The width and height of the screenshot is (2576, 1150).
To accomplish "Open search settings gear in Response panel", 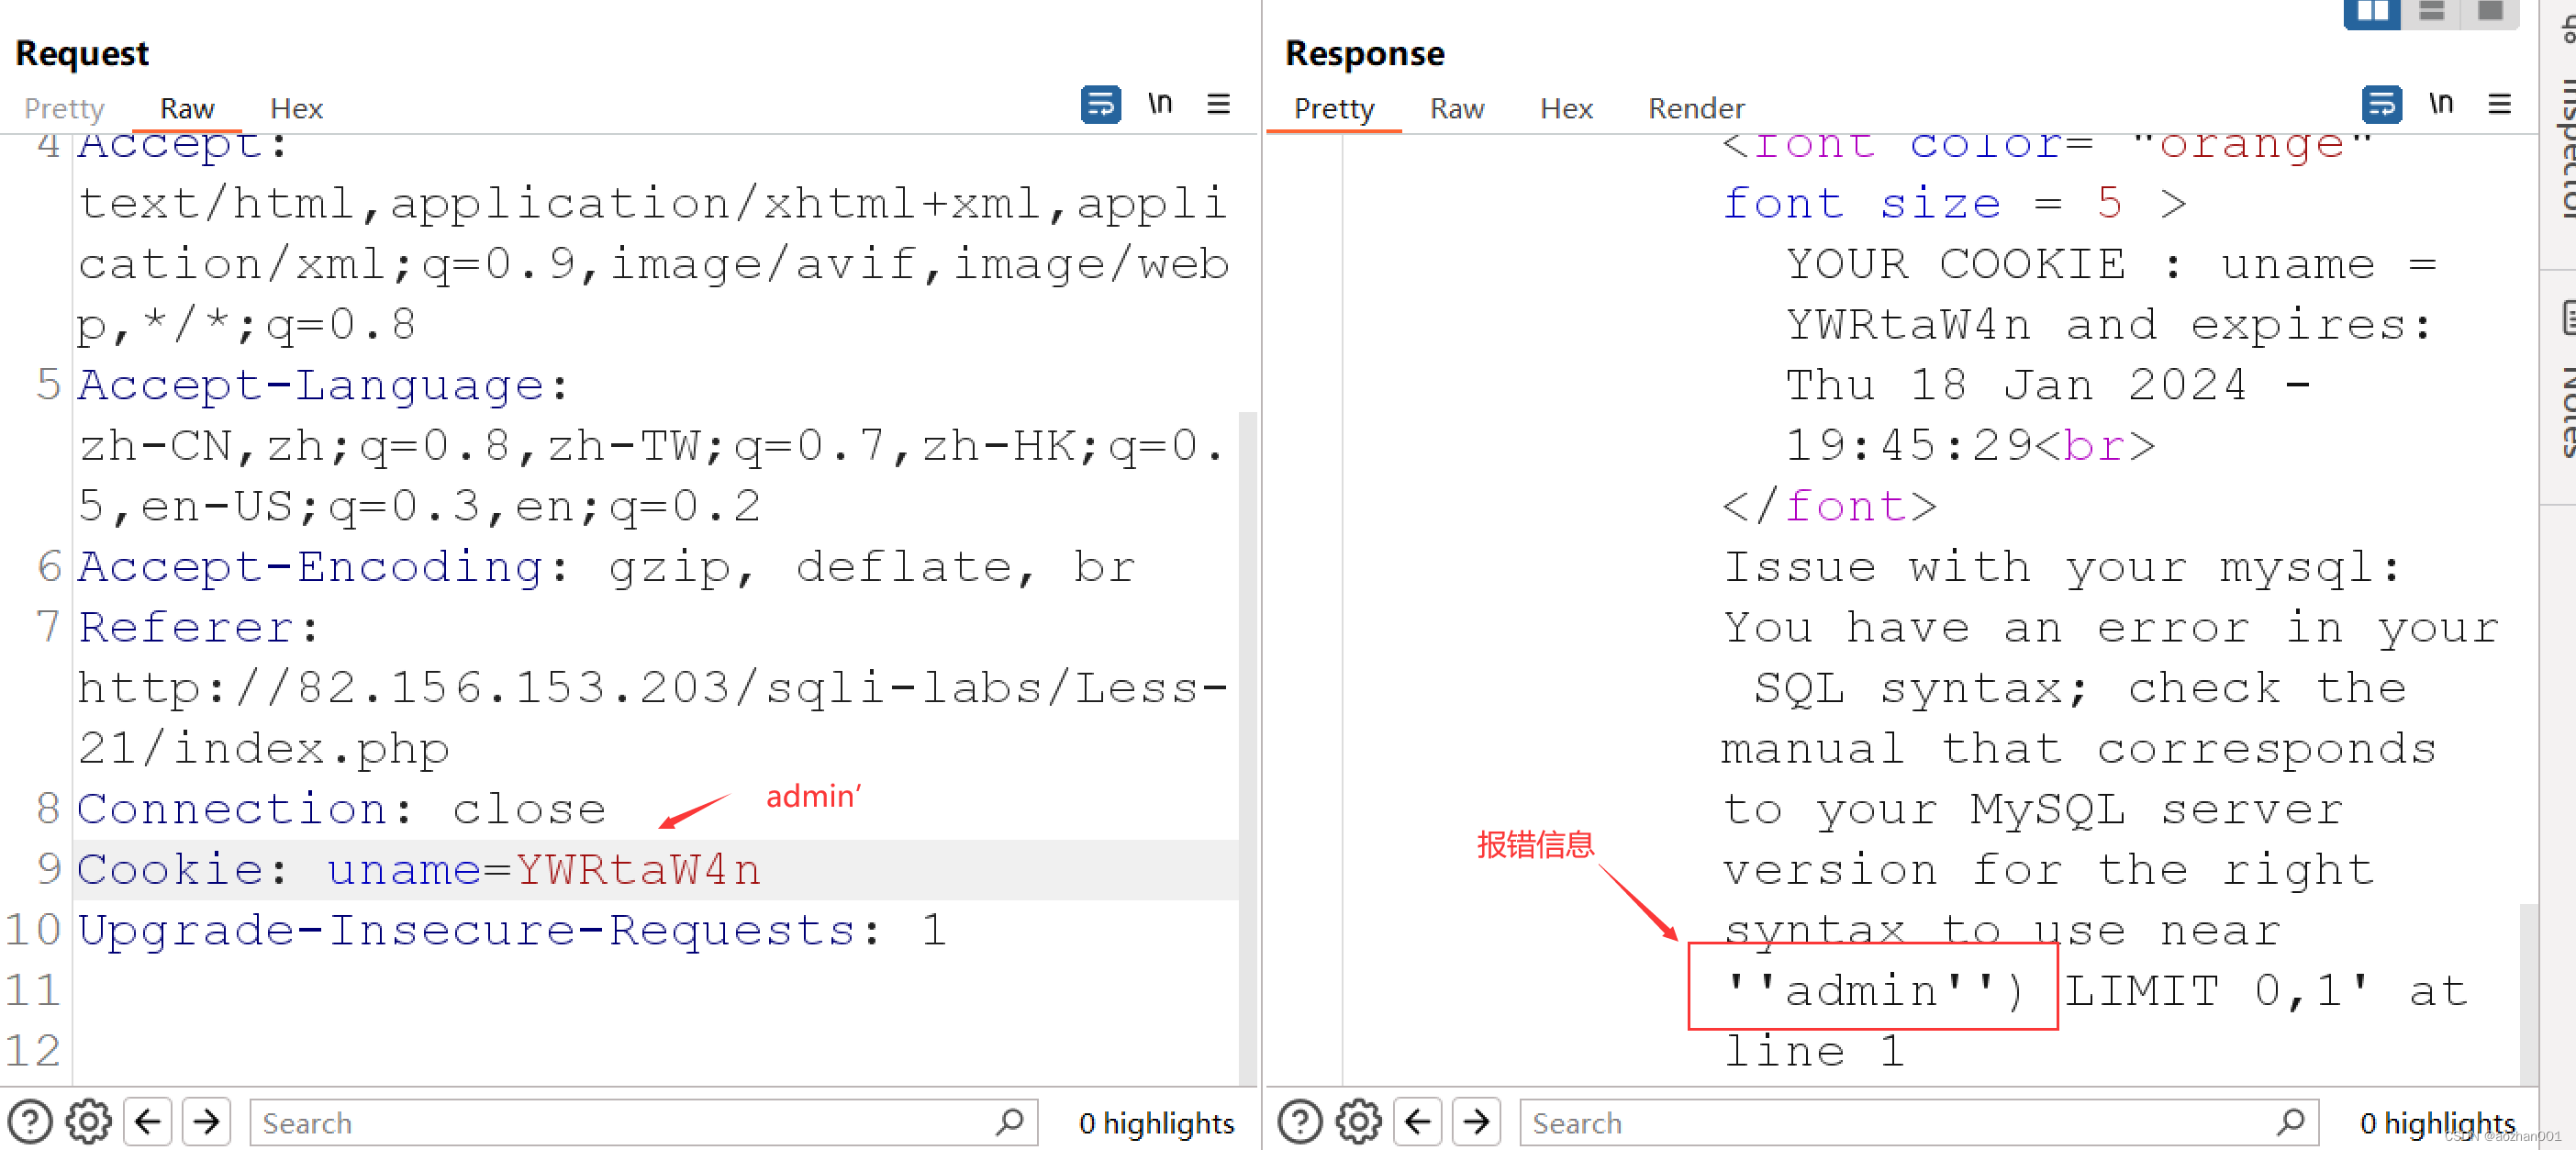I will [x=1358, y=1122].
